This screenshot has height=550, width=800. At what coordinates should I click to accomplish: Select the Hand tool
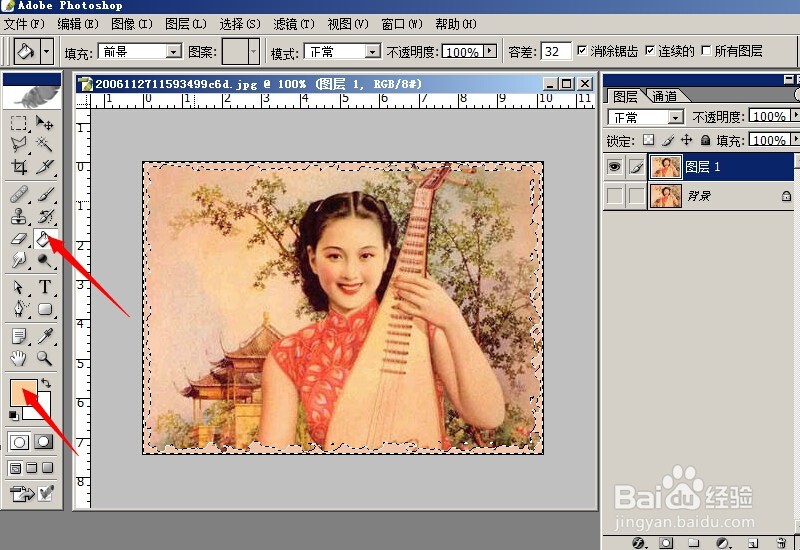coord(19,358)
